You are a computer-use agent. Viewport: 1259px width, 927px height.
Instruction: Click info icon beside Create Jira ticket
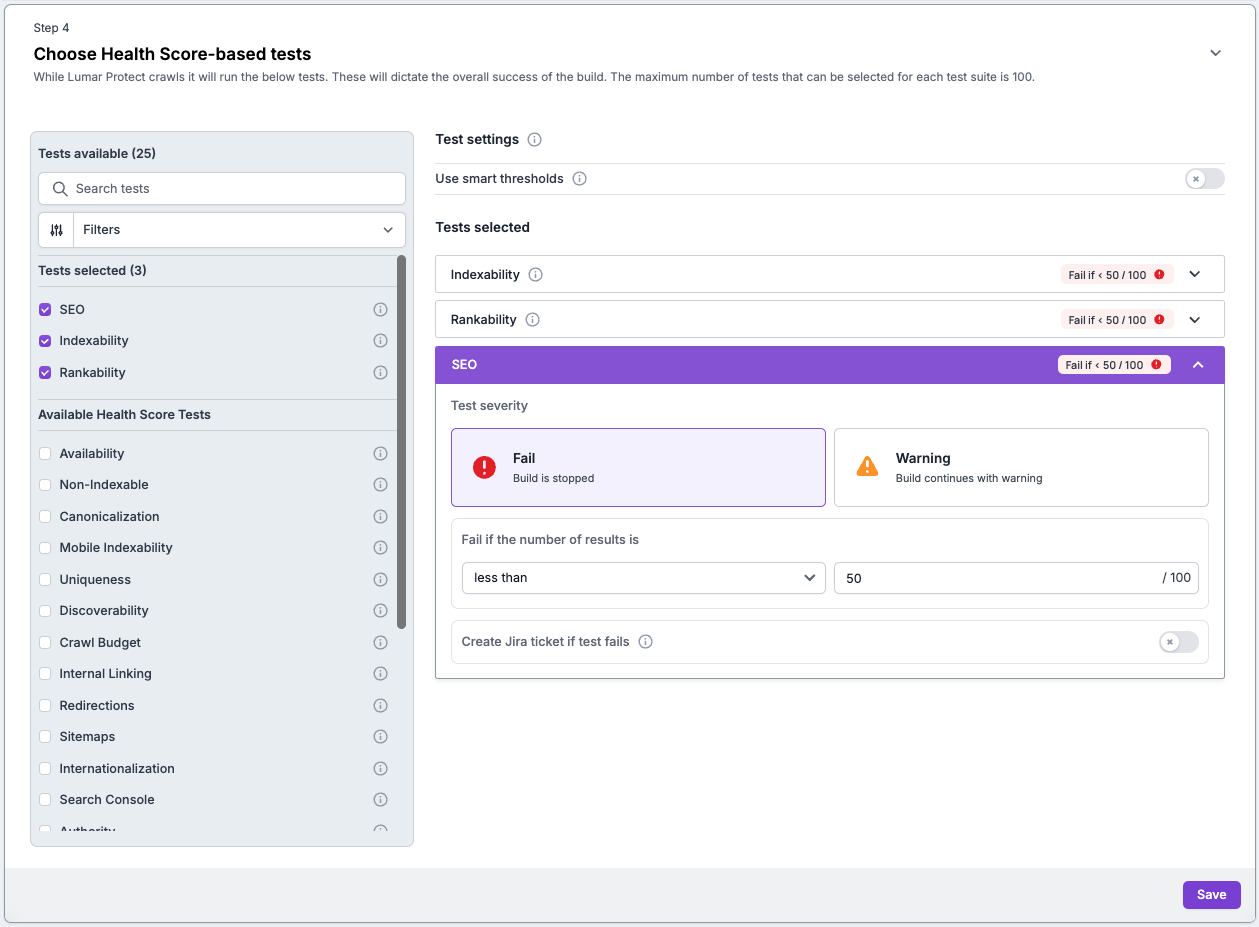click(645, 642)
